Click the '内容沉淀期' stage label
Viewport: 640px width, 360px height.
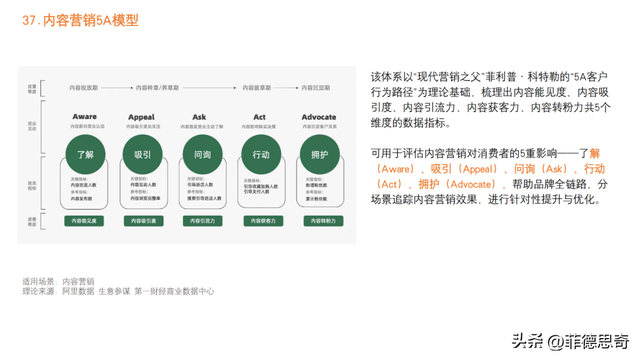(x=316, y=88)
